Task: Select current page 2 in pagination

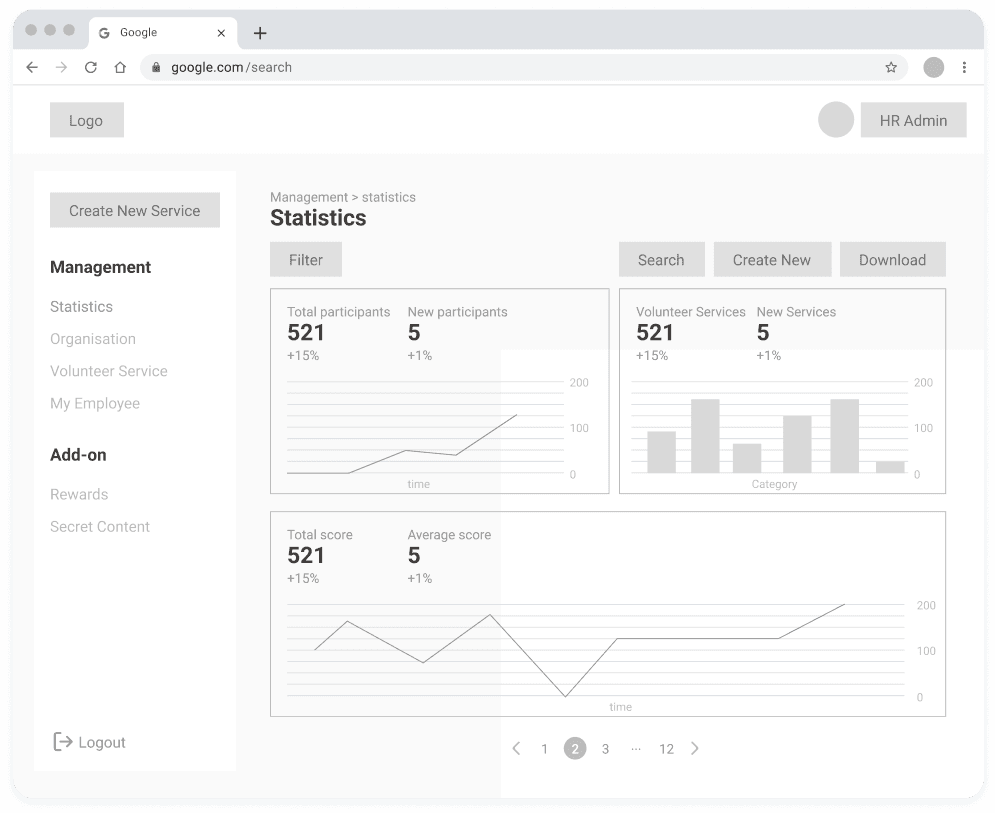Action: (575, 749)
